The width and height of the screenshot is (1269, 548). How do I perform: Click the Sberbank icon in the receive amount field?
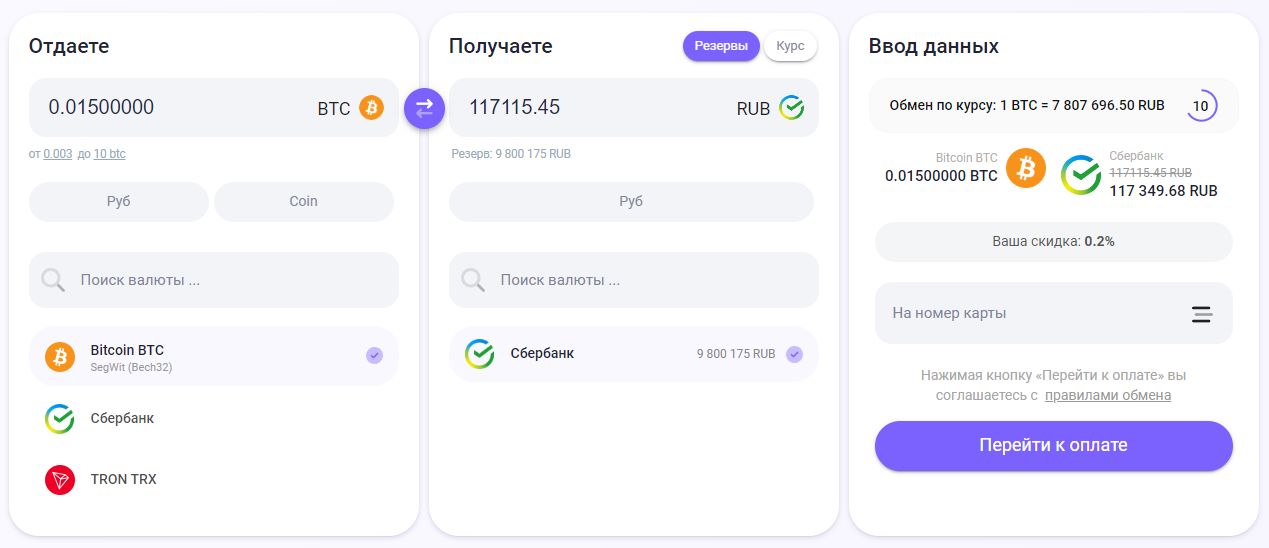tap(791, 108)
